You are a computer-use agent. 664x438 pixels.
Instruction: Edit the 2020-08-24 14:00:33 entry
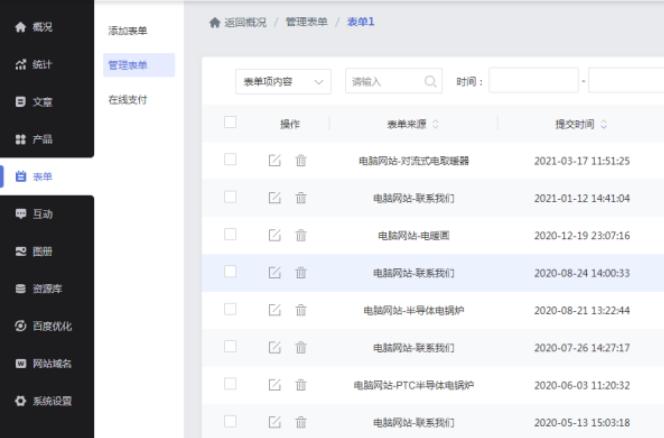coord(275,272)
